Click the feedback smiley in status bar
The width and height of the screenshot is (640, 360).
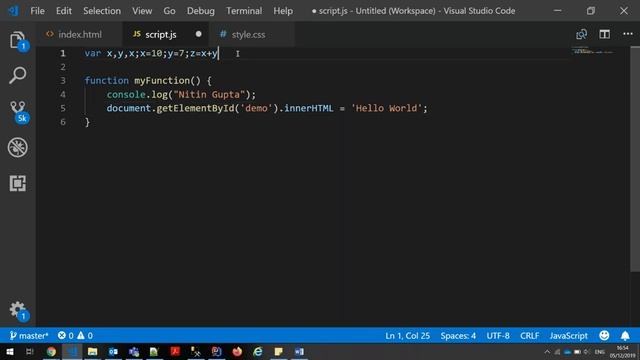coord(604,336)
